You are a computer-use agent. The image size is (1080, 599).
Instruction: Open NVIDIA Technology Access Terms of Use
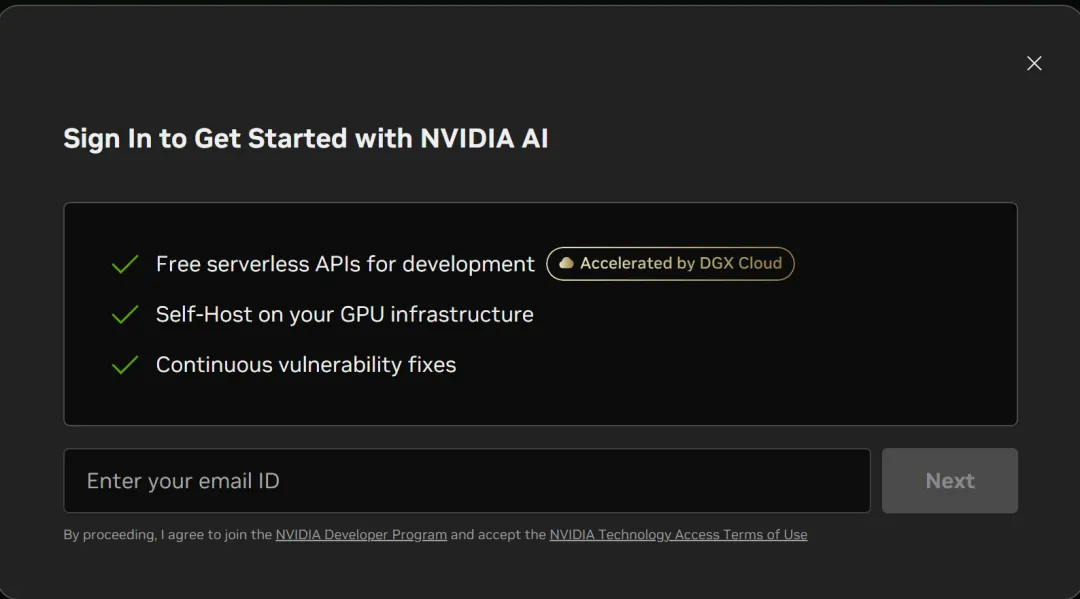(x=678, y=535)
